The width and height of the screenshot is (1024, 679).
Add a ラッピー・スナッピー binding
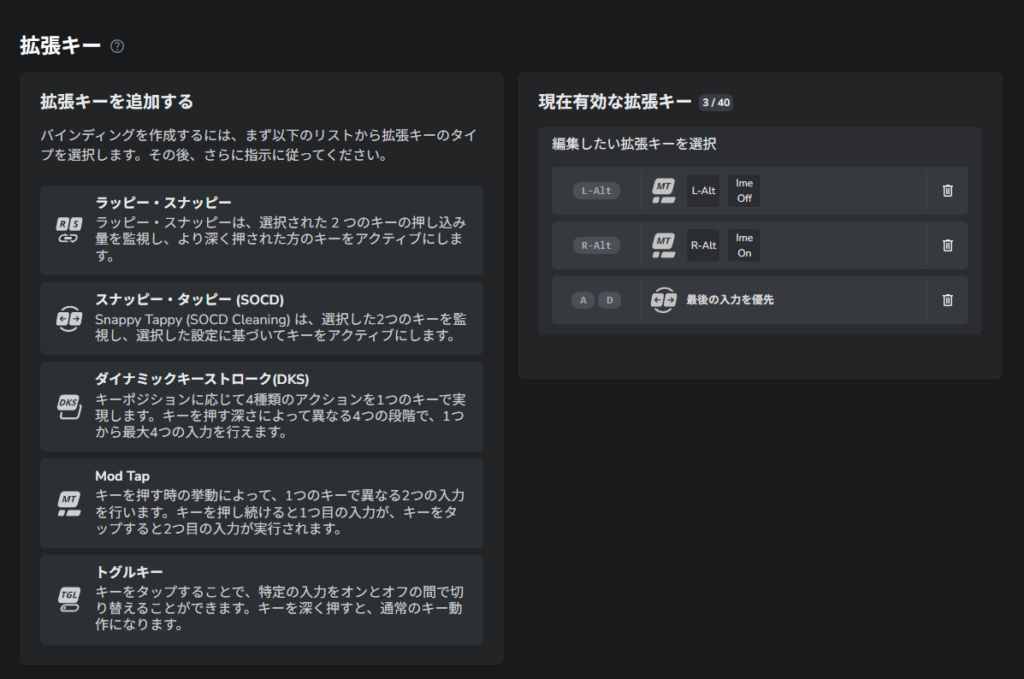(262, 229)
